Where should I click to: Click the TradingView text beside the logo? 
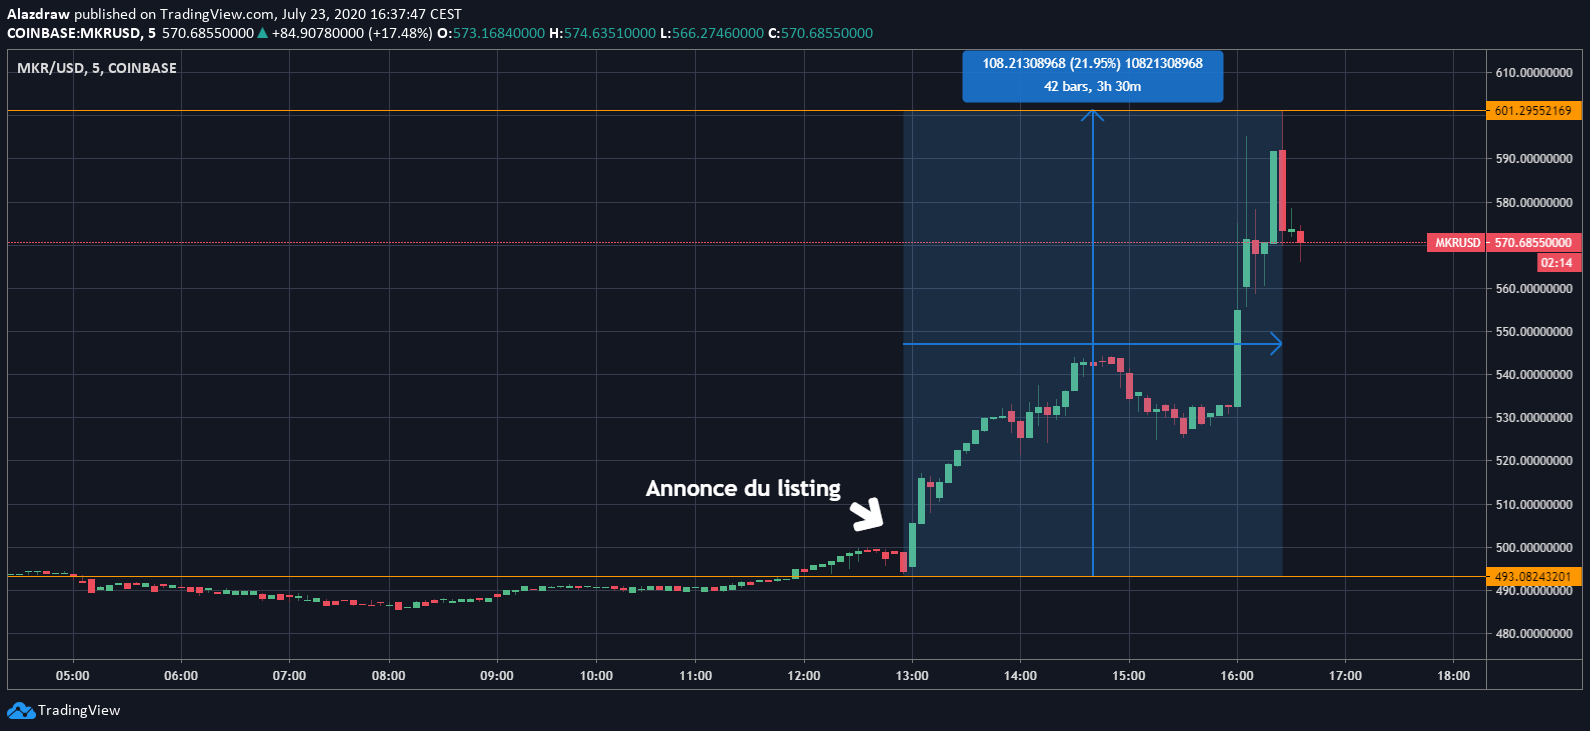pyautogui.click(x=79, y=711)
